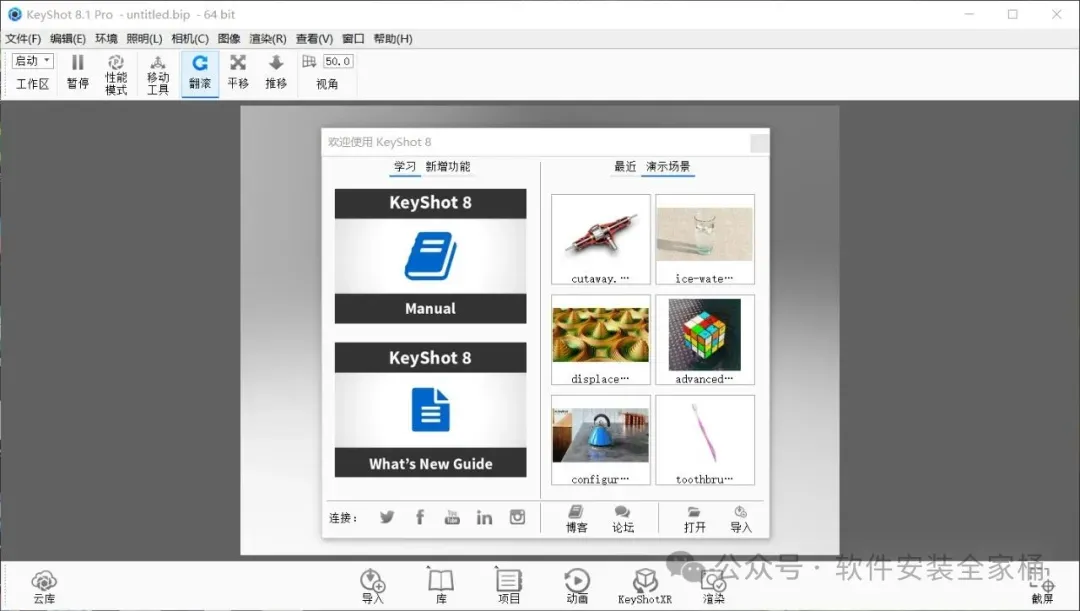Open the ice-water demo scene thumbnail
The height and width of the screenshot is (611, 1080).
pos(705,239)
